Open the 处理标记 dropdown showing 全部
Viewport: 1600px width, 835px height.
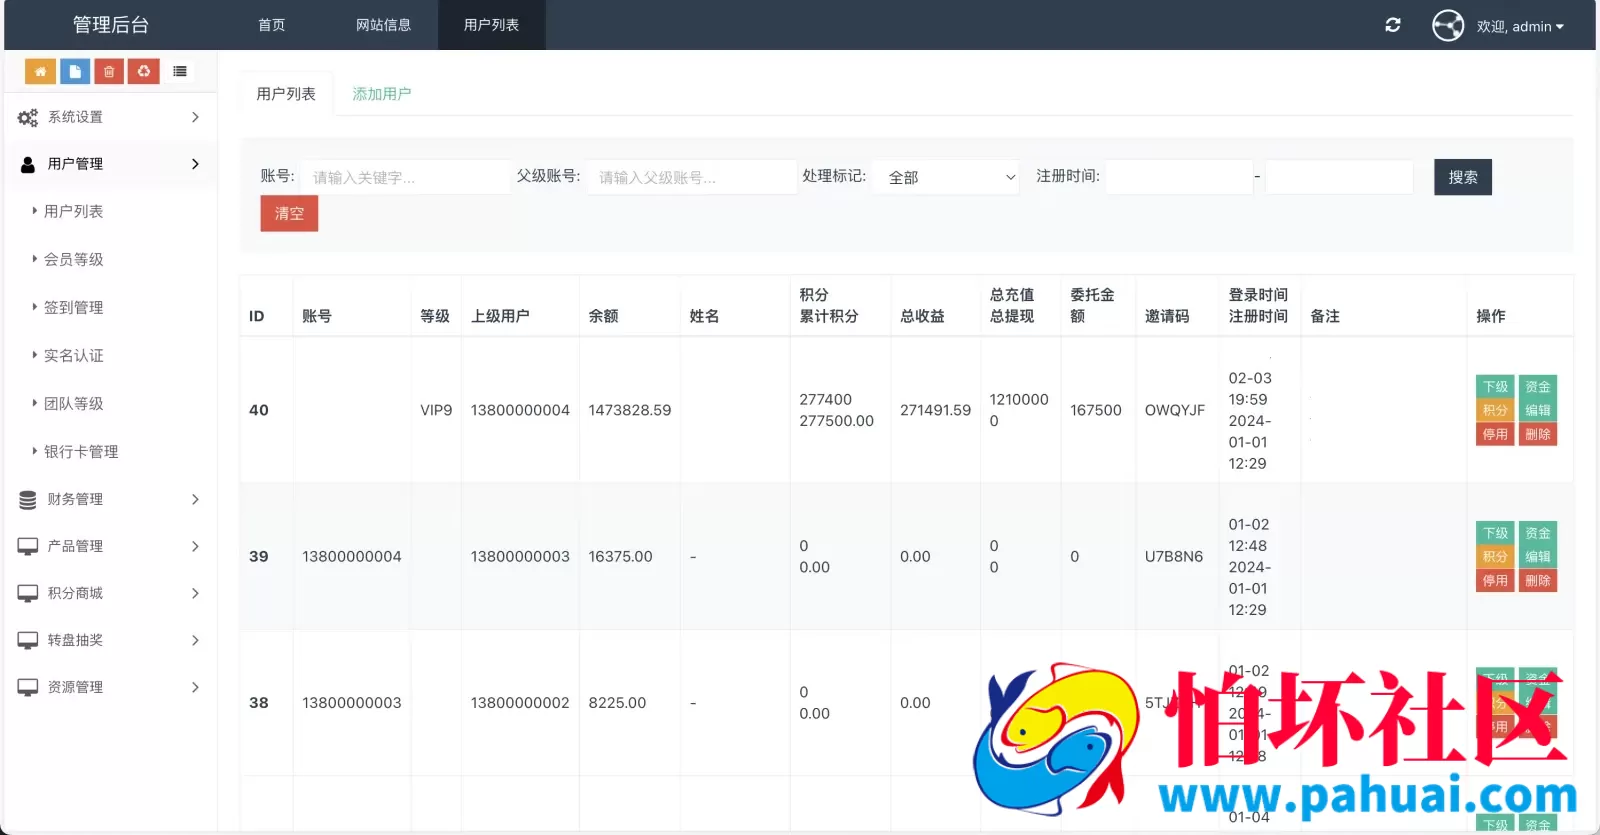946,177
